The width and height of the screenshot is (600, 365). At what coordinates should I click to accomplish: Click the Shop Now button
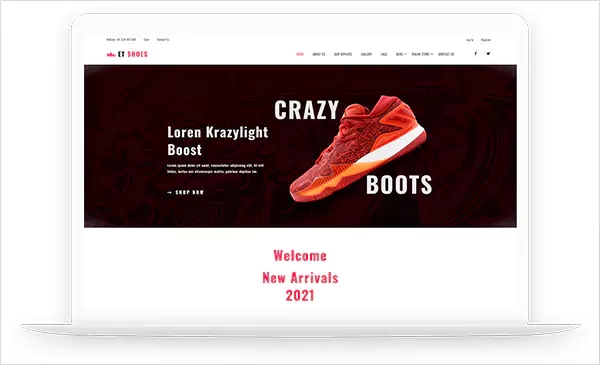[186, 192]
